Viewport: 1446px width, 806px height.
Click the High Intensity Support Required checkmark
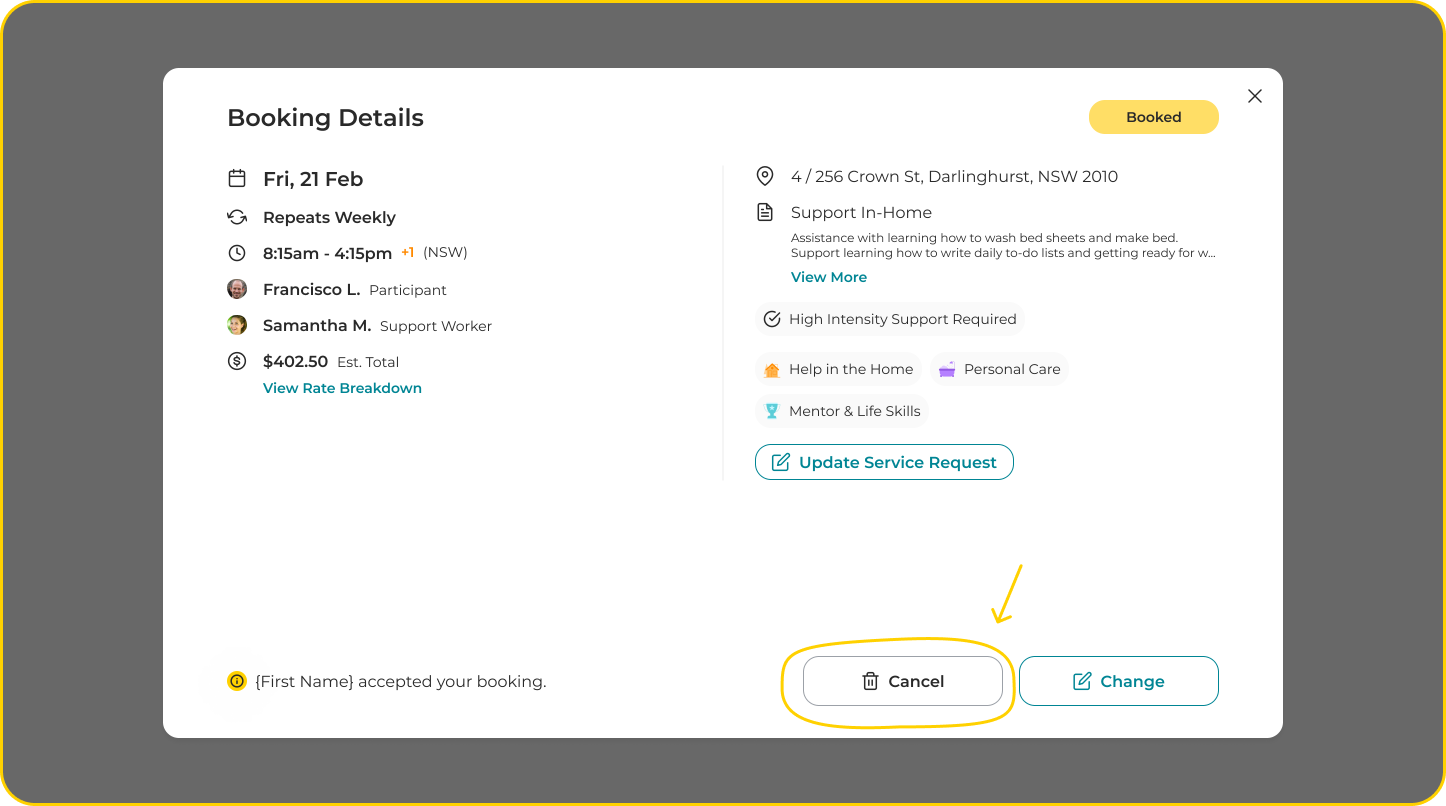(772, 319)
